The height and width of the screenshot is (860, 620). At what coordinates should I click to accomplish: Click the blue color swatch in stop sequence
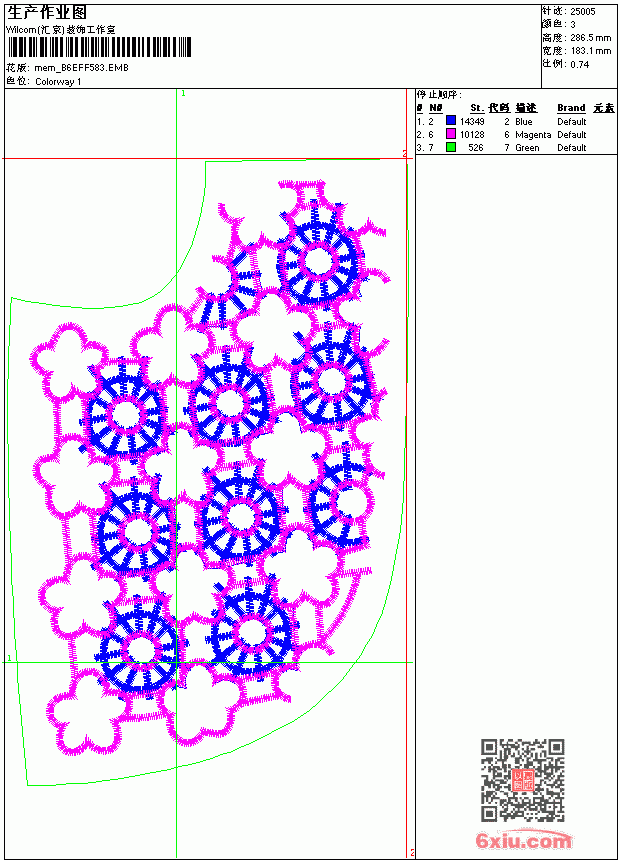451,121
